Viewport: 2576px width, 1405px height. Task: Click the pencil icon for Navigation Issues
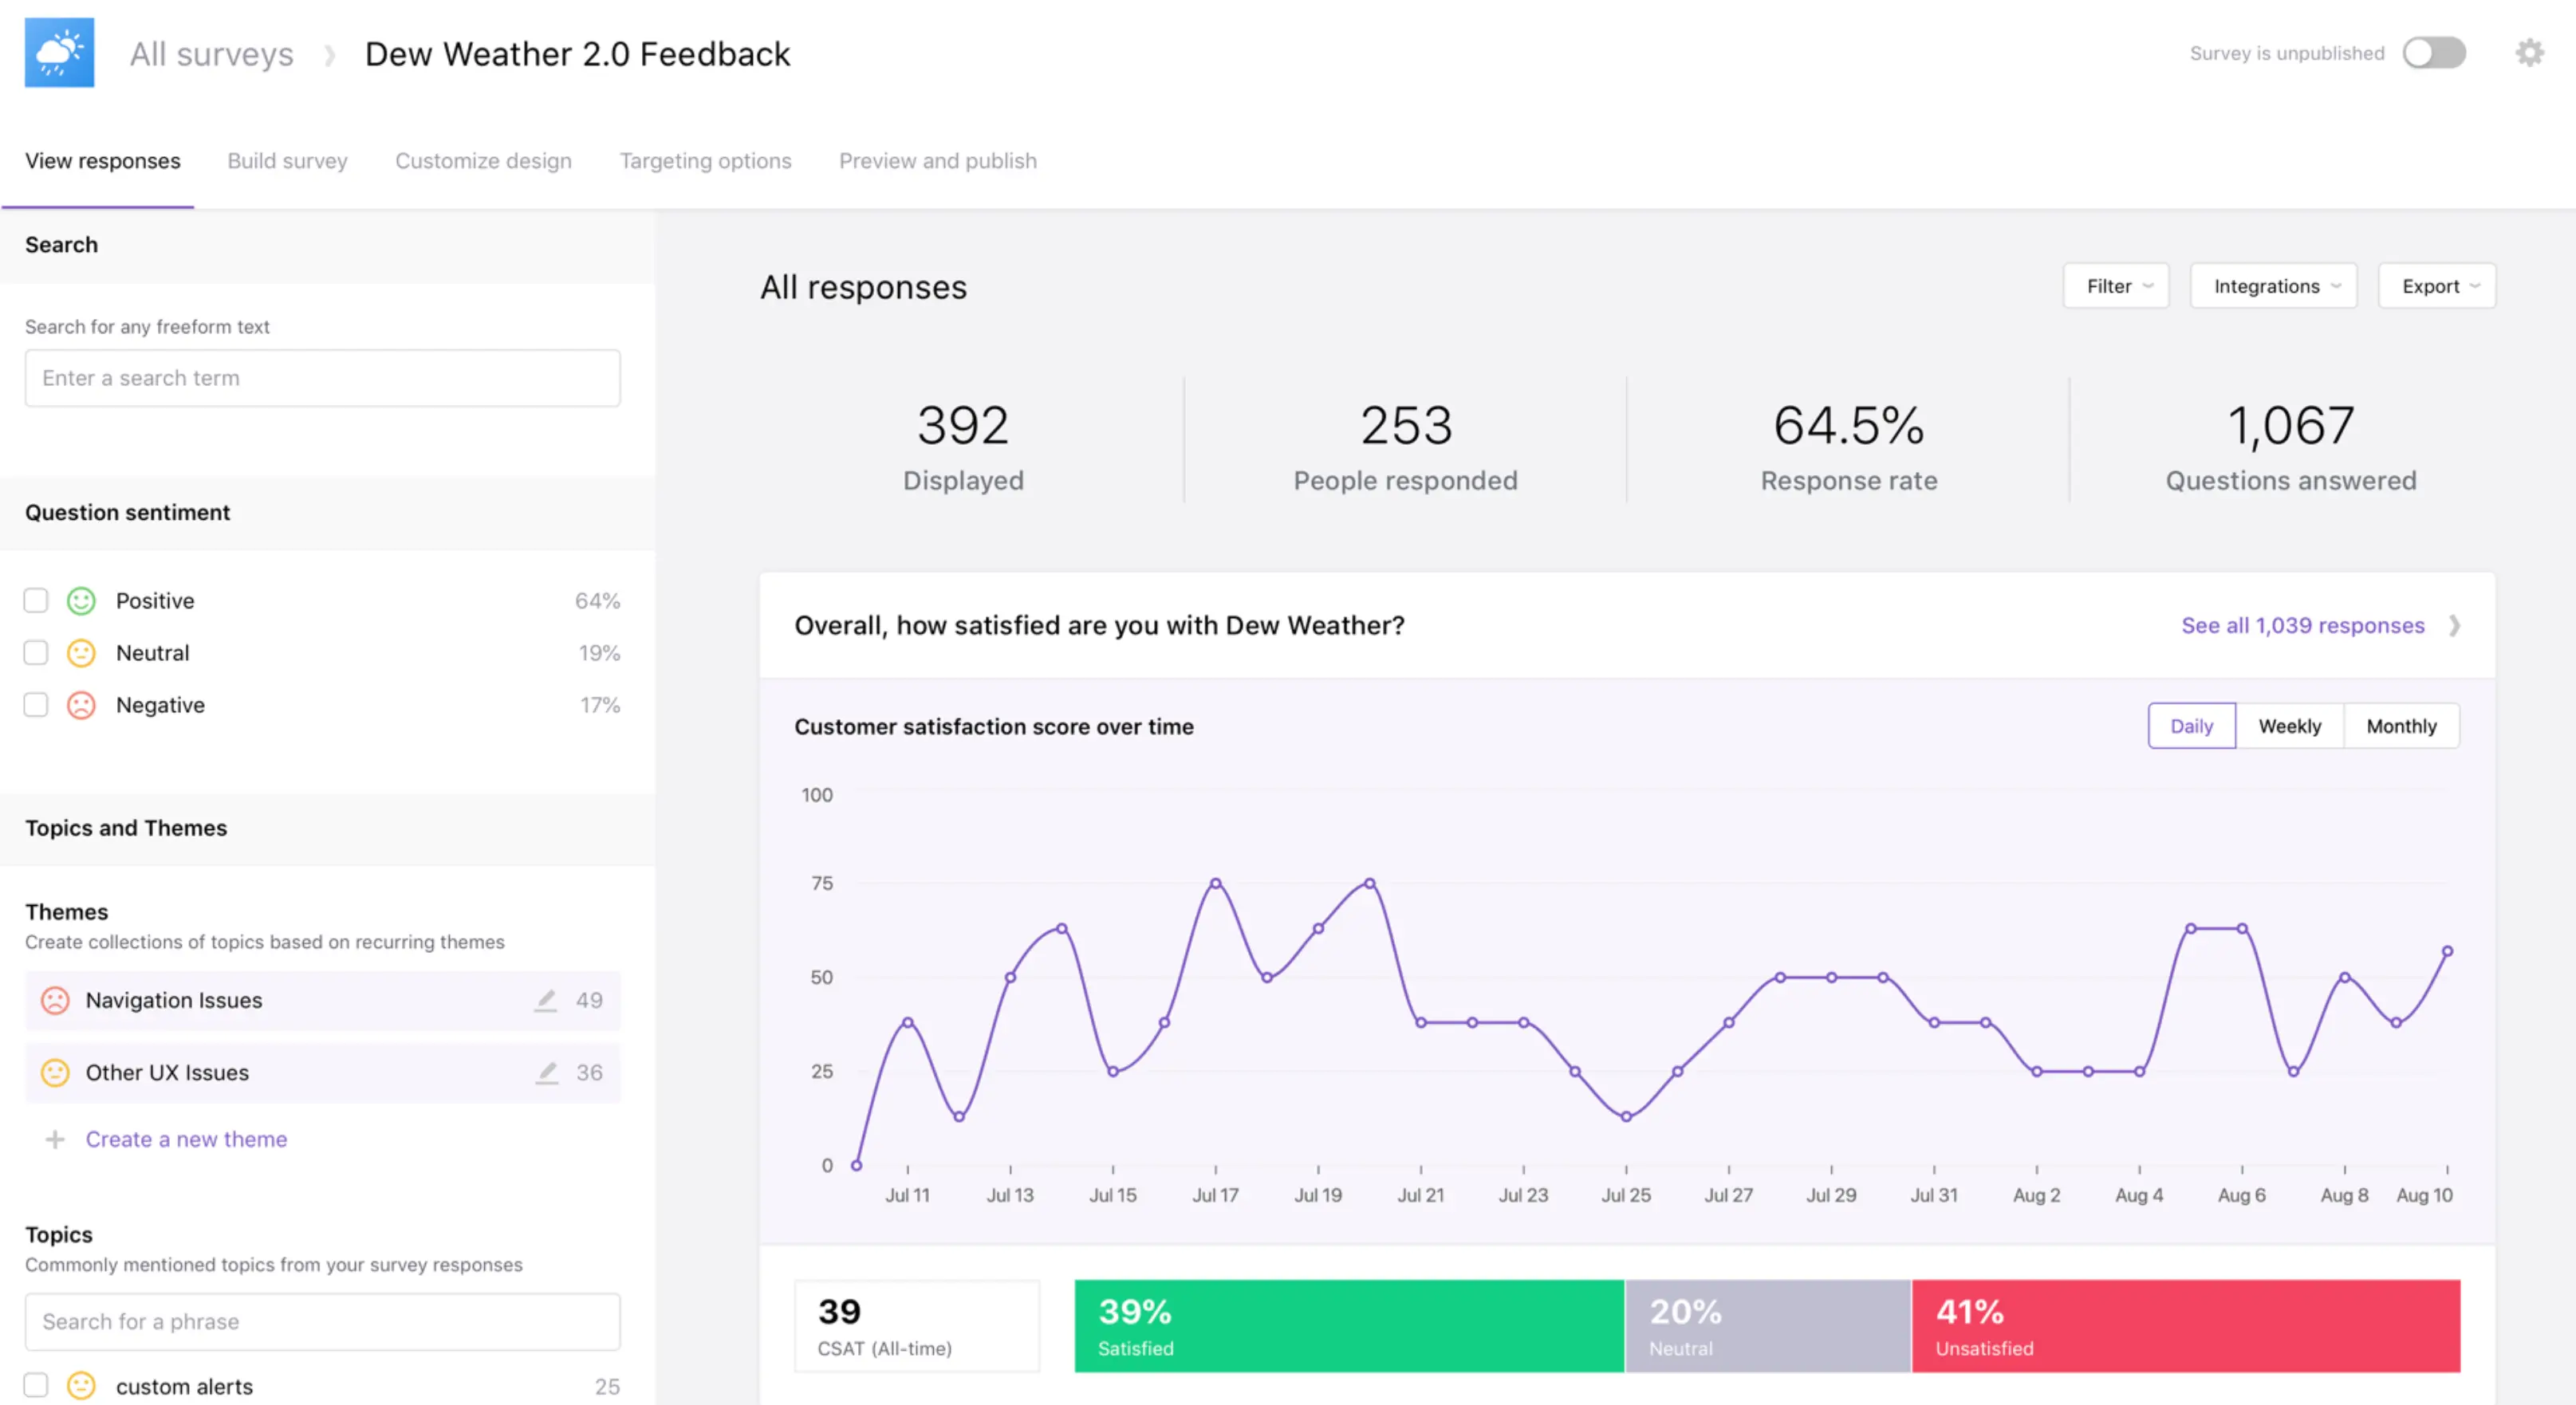(545, 1000)
